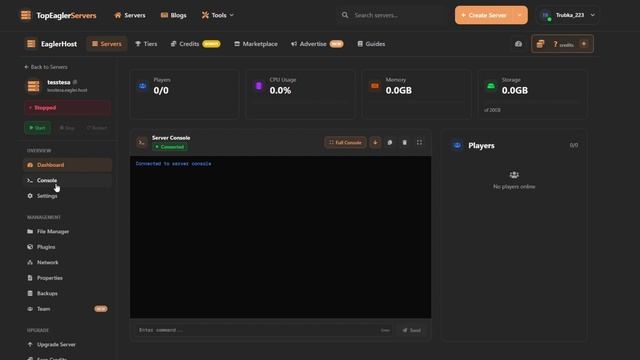
Task: Click the Trubka_223 avatar
Action: click(545, 15)
